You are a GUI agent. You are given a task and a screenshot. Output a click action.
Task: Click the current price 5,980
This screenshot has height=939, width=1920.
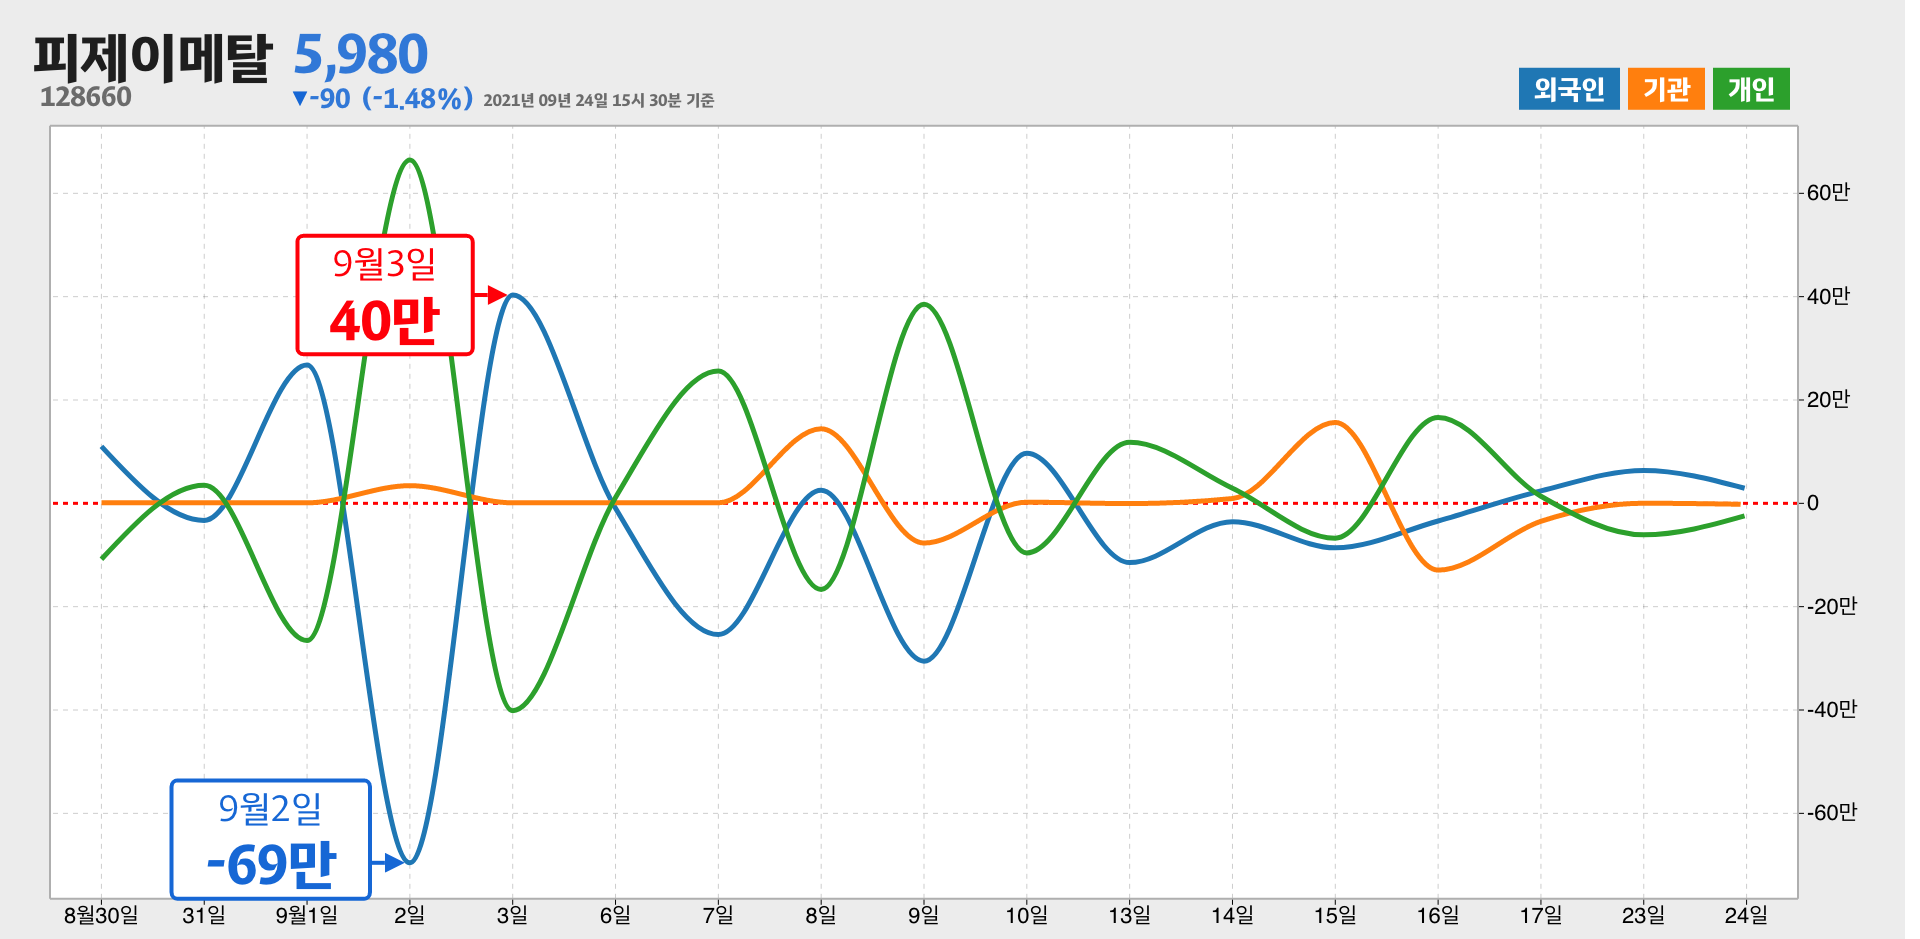click(x=361, y=54)
